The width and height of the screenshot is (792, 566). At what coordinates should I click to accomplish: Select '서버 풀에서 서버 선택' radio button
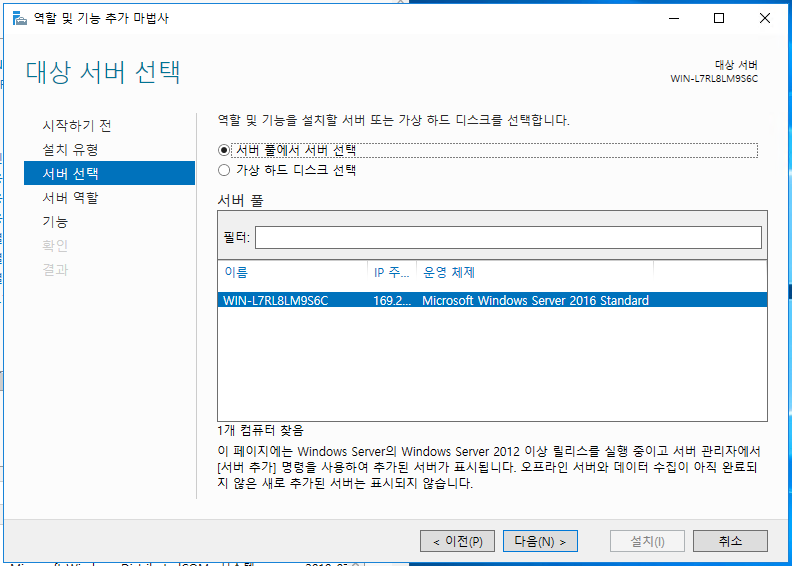[x=224, y=150]
